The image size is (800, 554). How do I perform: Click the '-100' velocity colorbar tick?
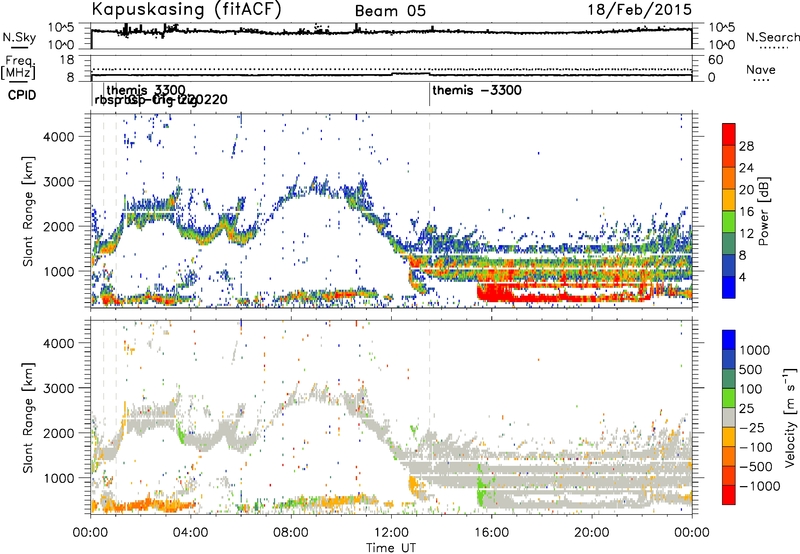tap(756, 447)
